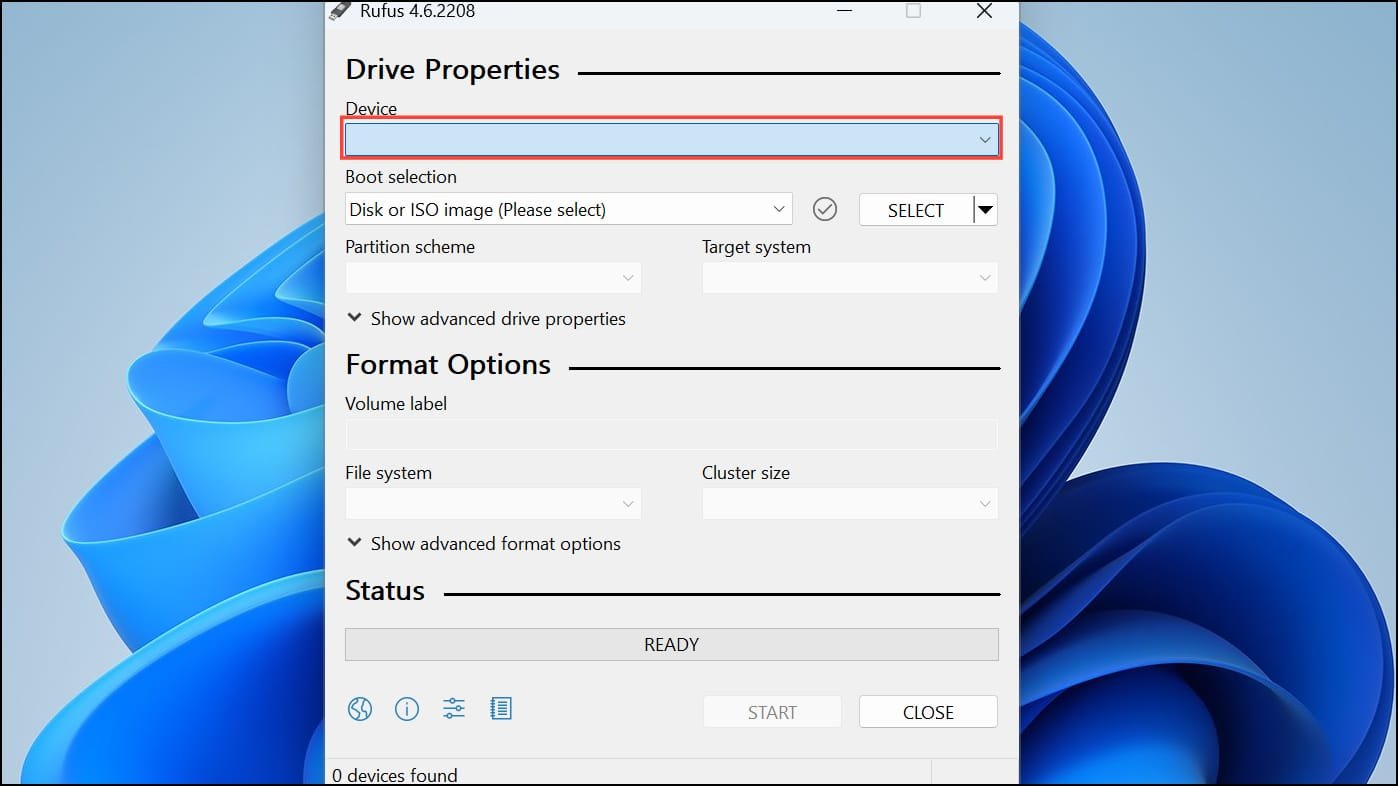Open the Cluster size dropdown

pyautogui.click(x=849, y=504)
